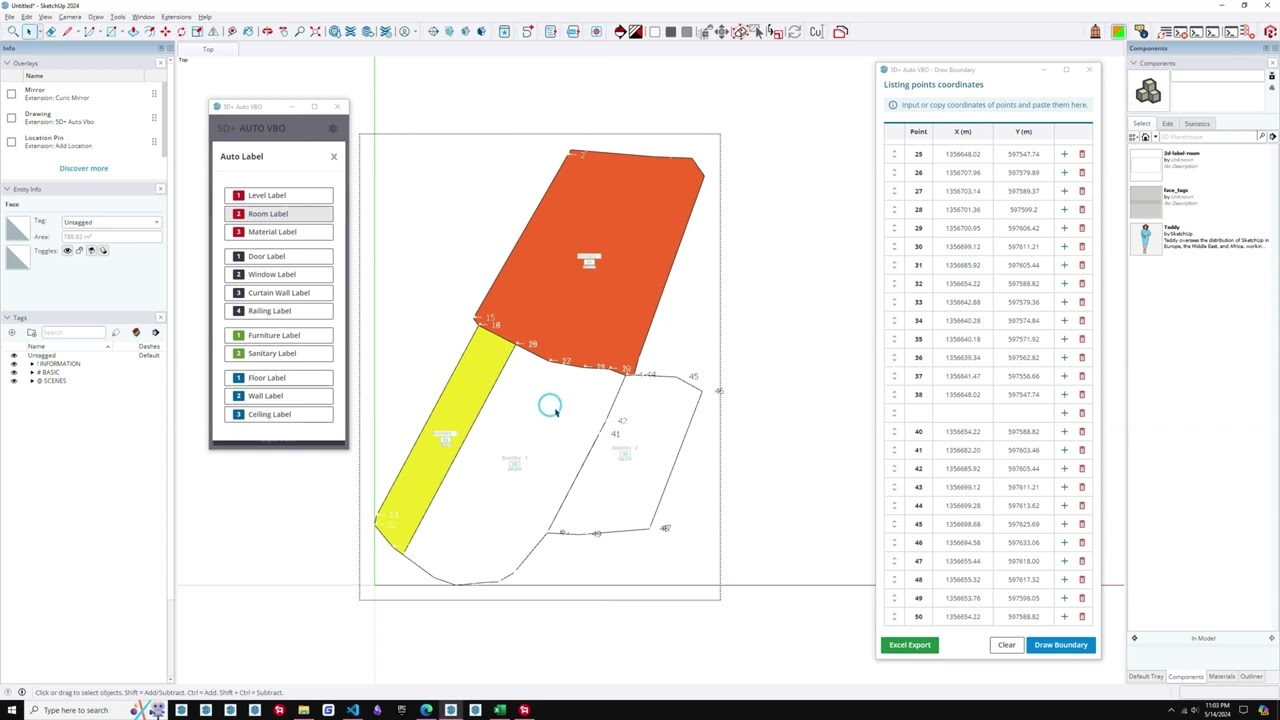Screen dimensions: 1280x720
Task: Open the Tags panel details arrow
Action: 155,332
